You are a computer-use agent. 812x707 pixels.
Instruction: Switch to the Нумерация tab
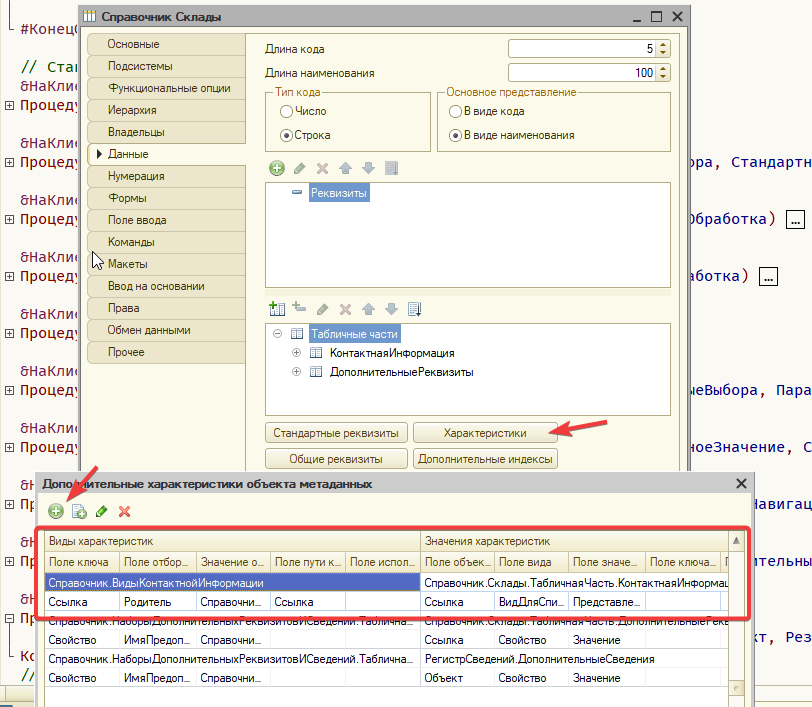(137, 176)
